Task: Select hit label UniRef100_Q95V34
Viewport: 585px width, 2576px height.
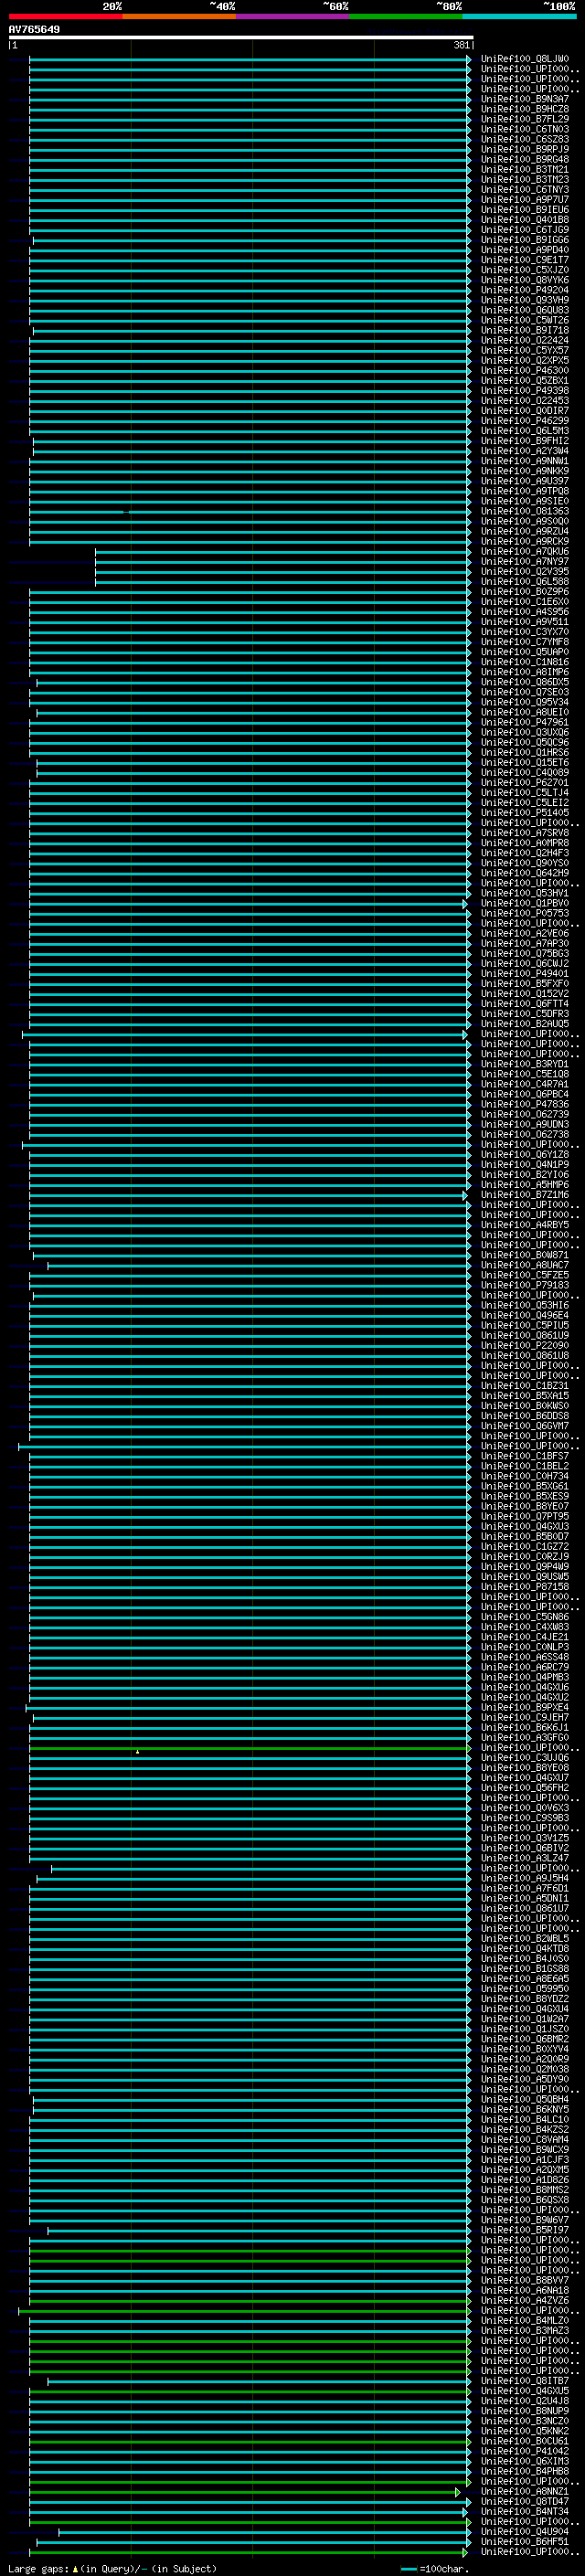Action: 524,702
